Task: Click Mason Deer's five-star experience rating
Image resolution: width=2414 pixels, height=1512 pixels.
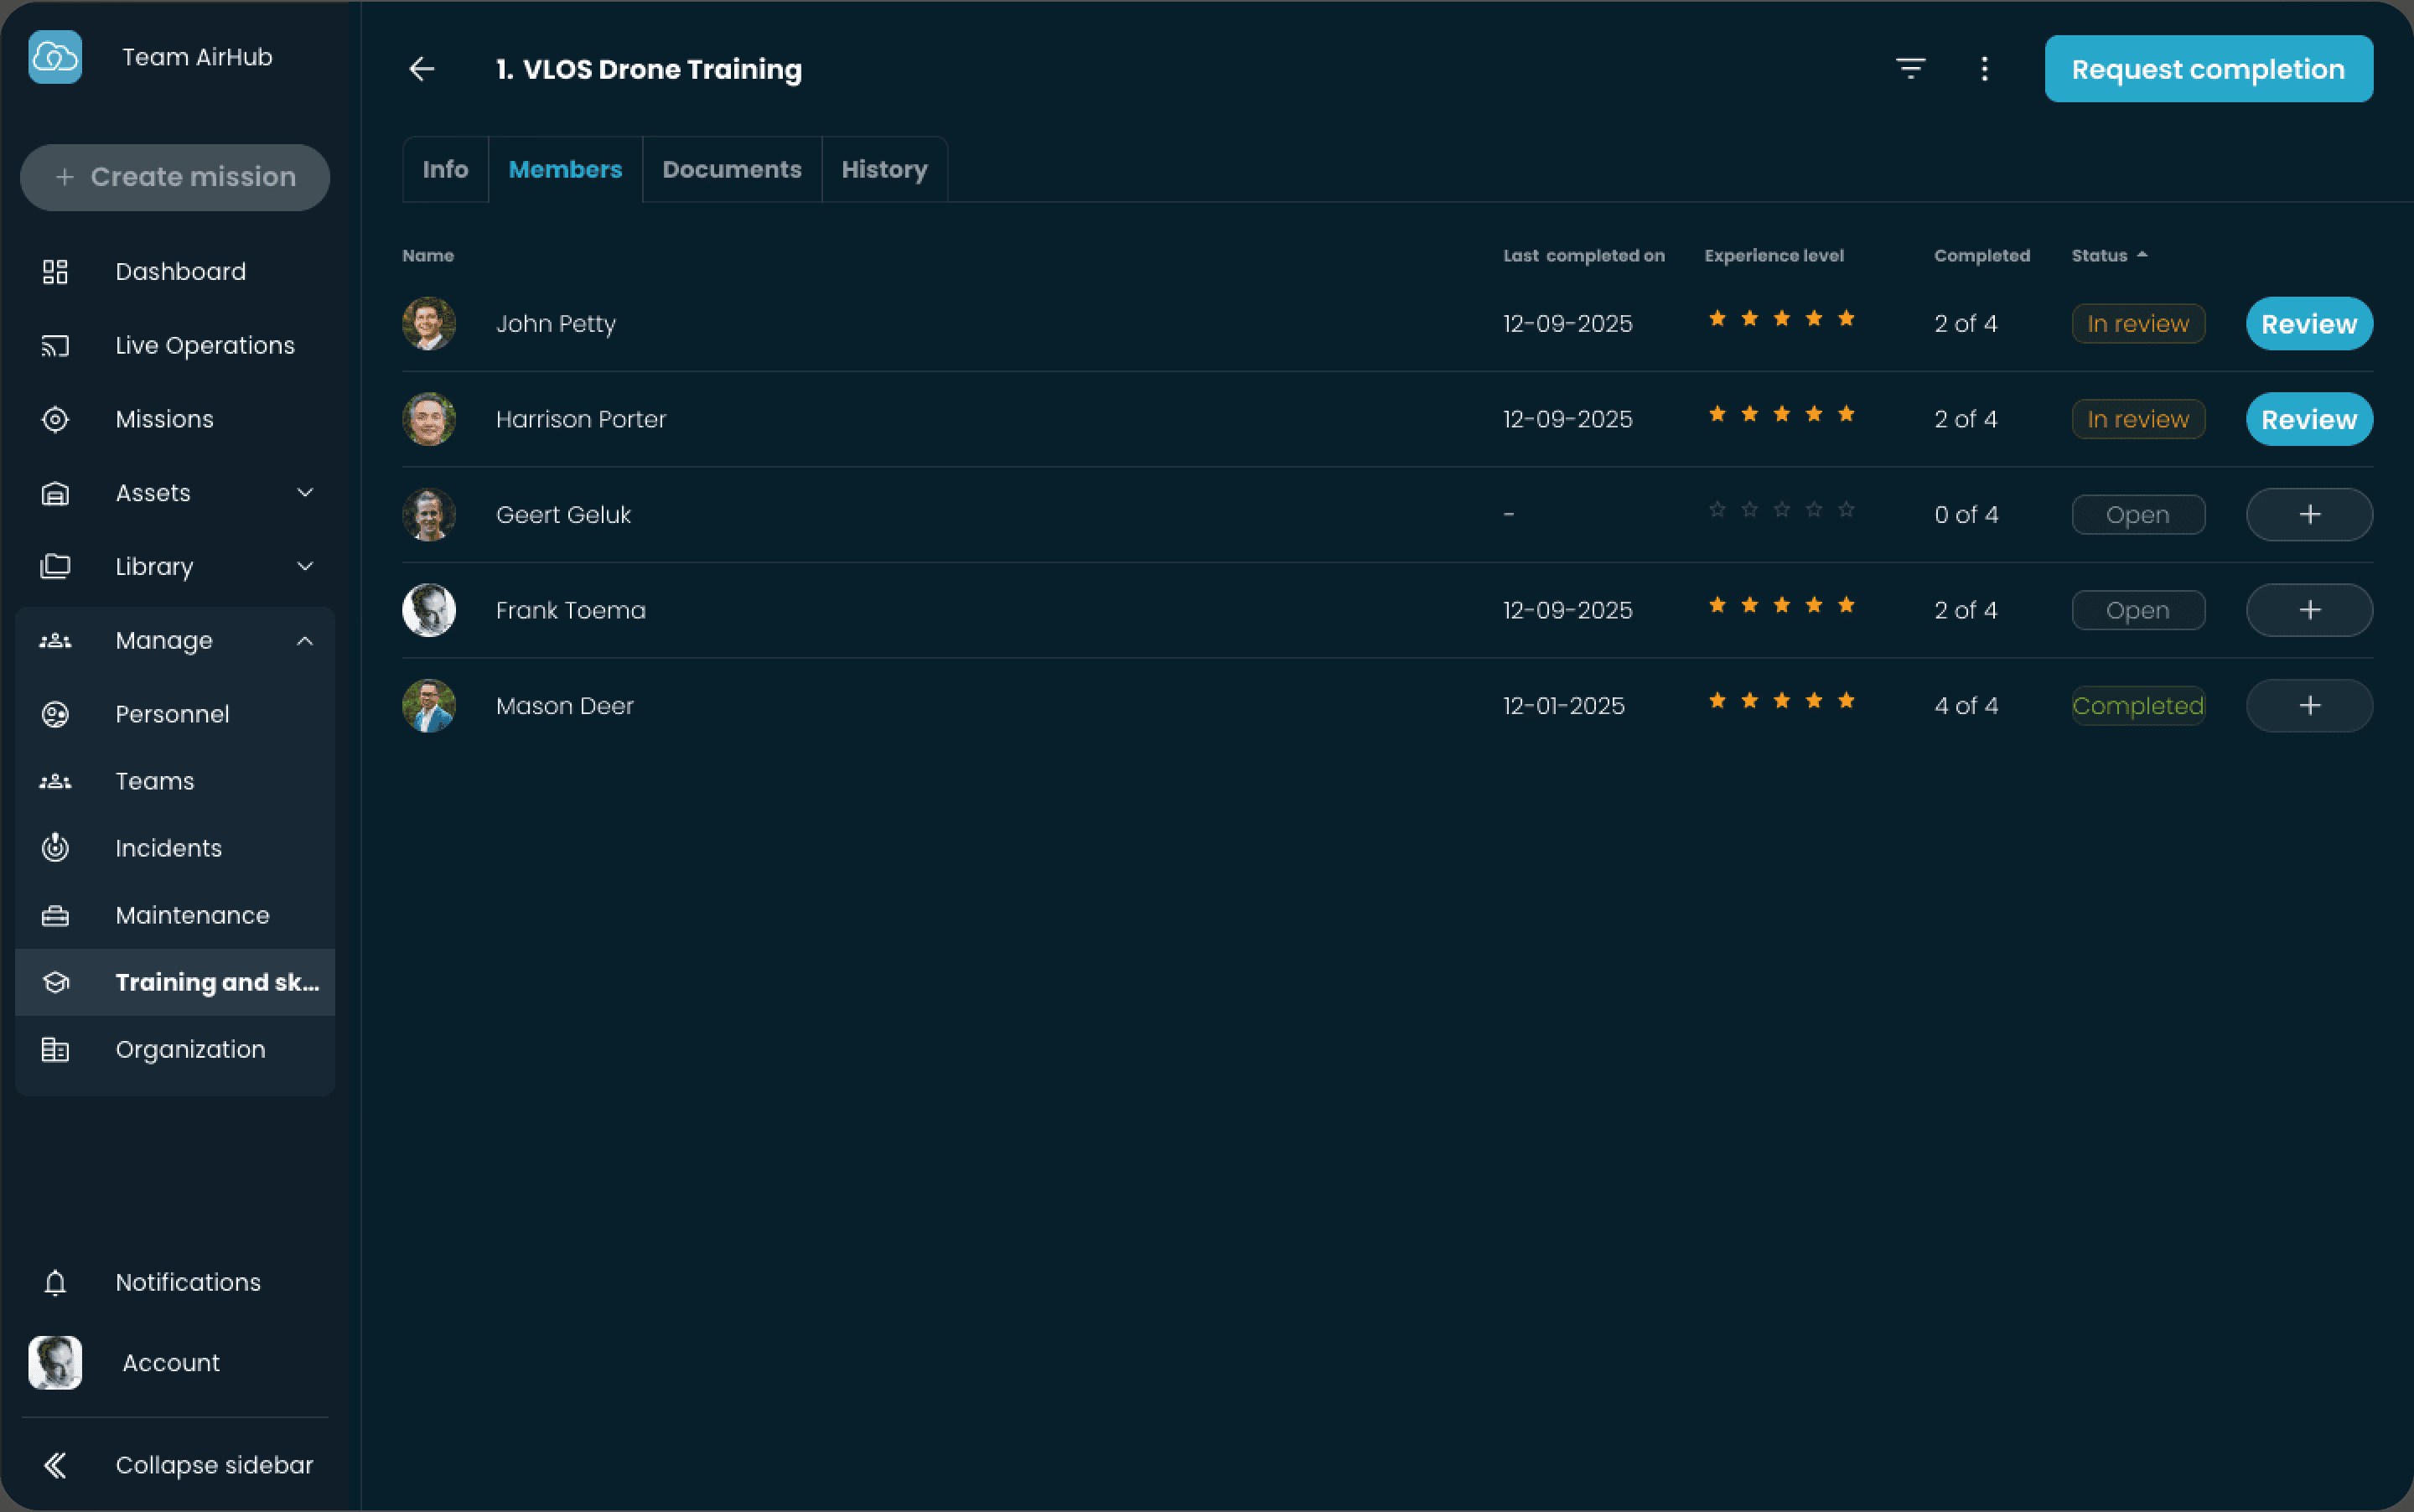Action: 1781,701
